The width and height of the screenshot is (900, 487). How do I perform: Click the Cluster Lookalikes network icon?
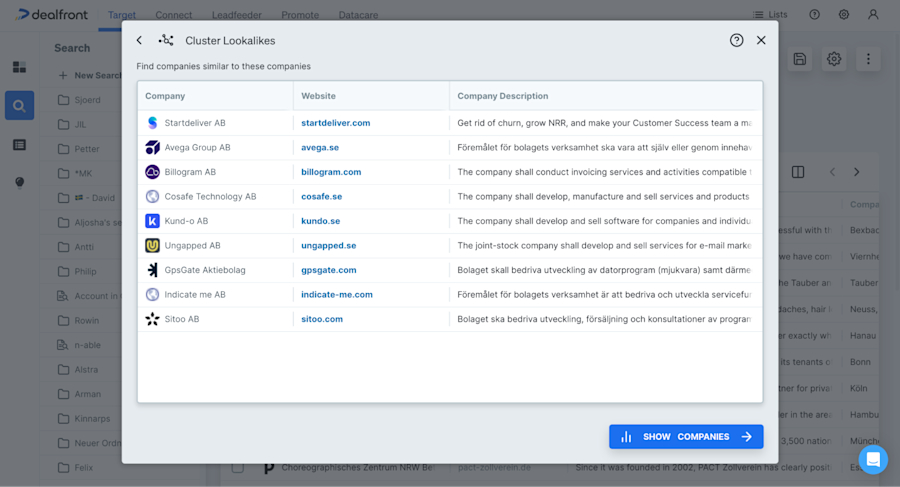tap(166, 40)
